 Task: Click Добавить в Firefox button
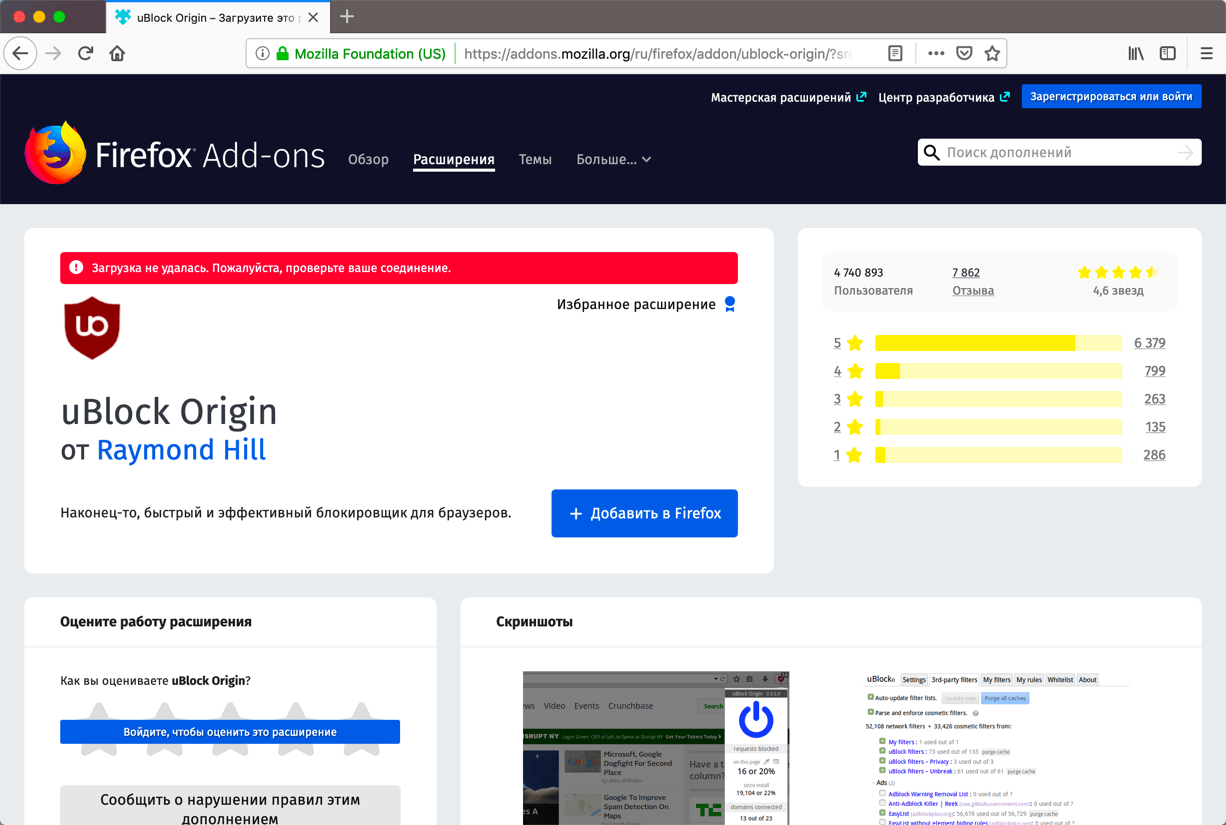coord(644,513)
